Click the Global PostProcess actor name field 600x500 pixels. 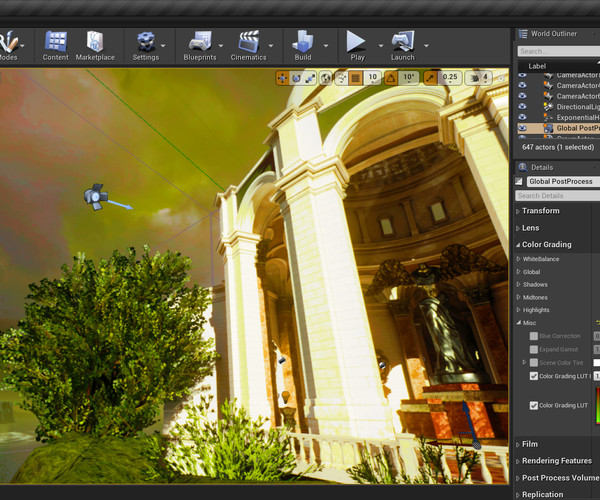[x=563, y=181]
